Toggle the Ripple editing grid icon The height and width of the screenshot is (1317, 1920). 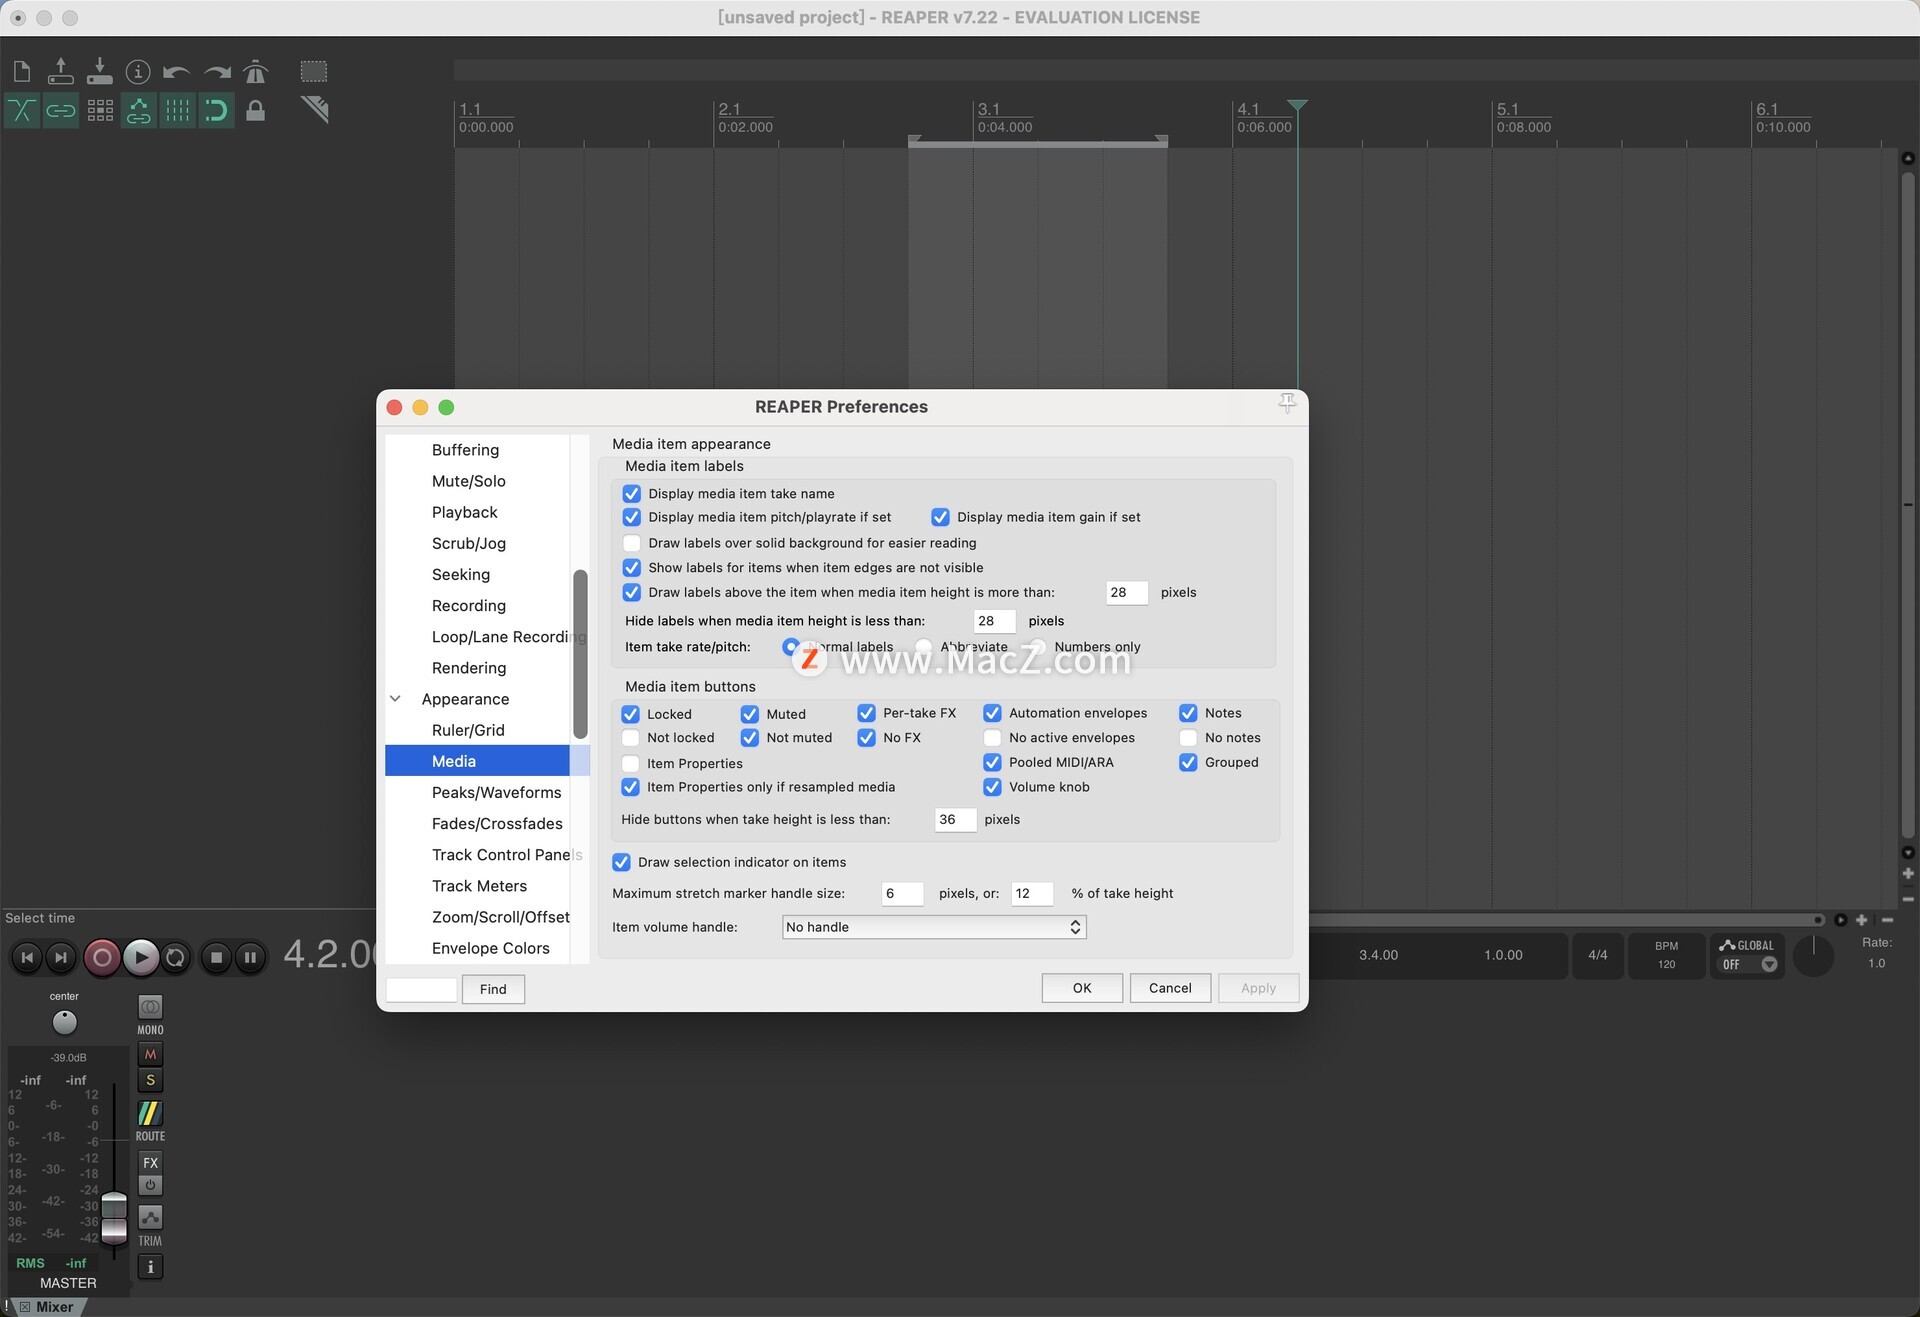coord(100,110)
